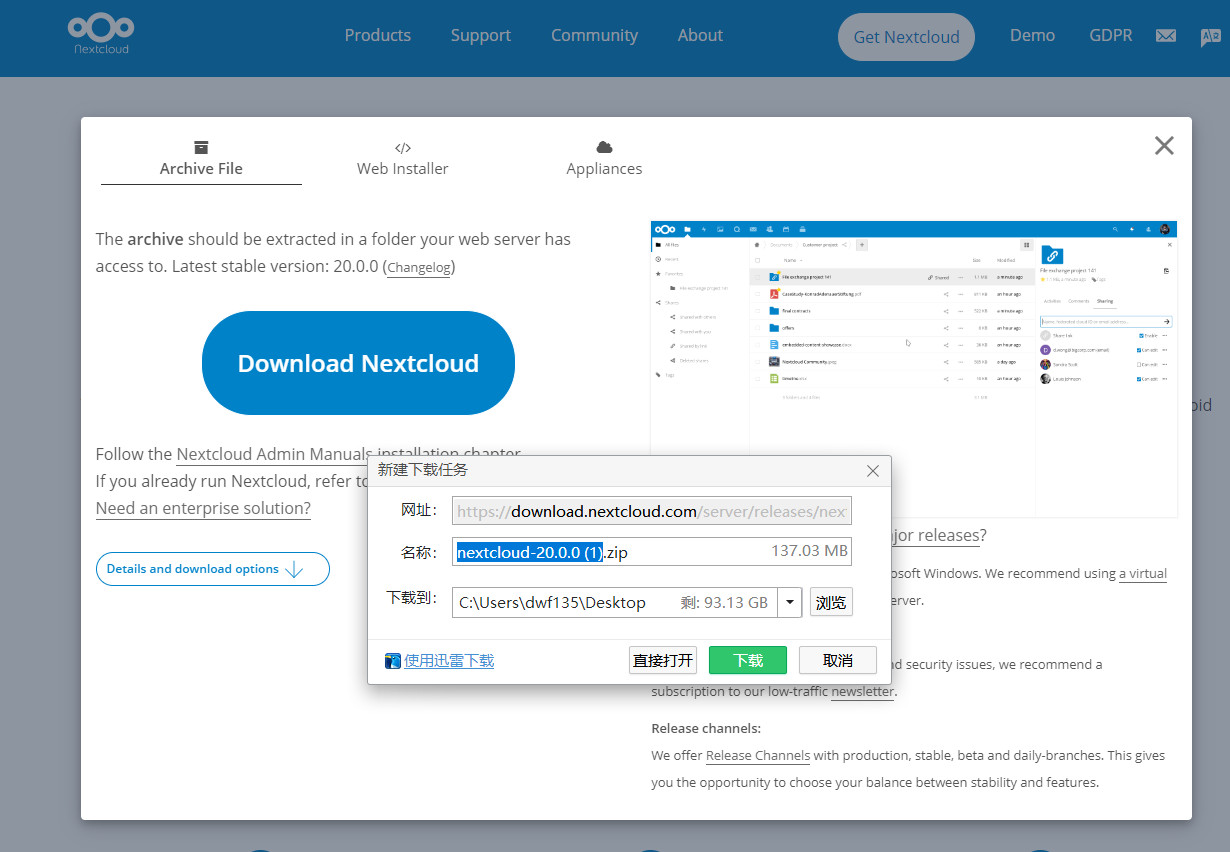The height and width of the screenshot is (852, 1230).
Task: Open the Community menu
Action: point(594,35)
